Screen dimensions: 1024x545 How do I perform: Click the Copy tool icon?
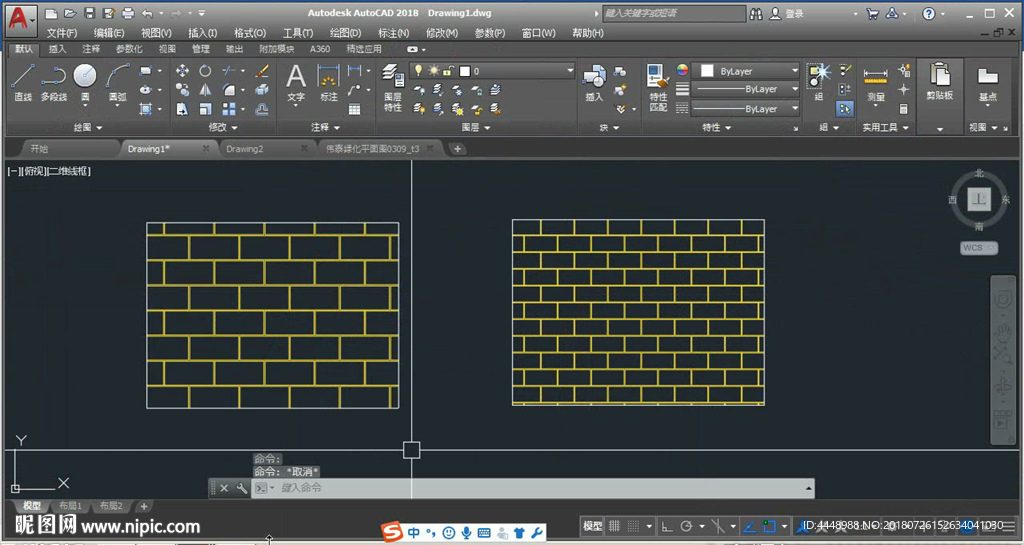182,89
